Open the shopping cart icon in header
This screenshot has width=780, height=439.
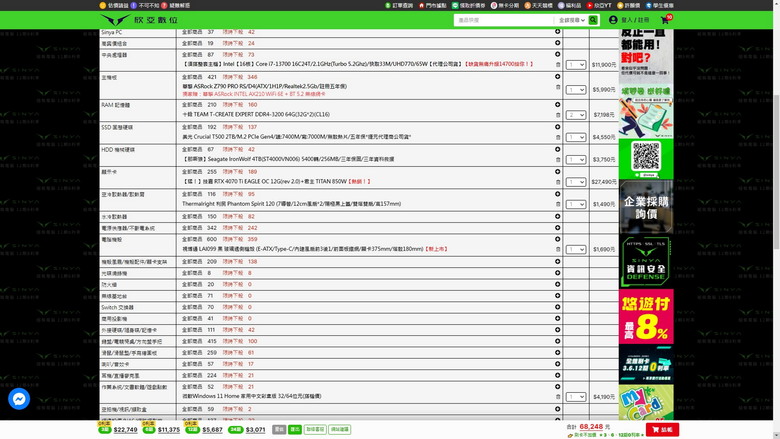click(665, 20)
